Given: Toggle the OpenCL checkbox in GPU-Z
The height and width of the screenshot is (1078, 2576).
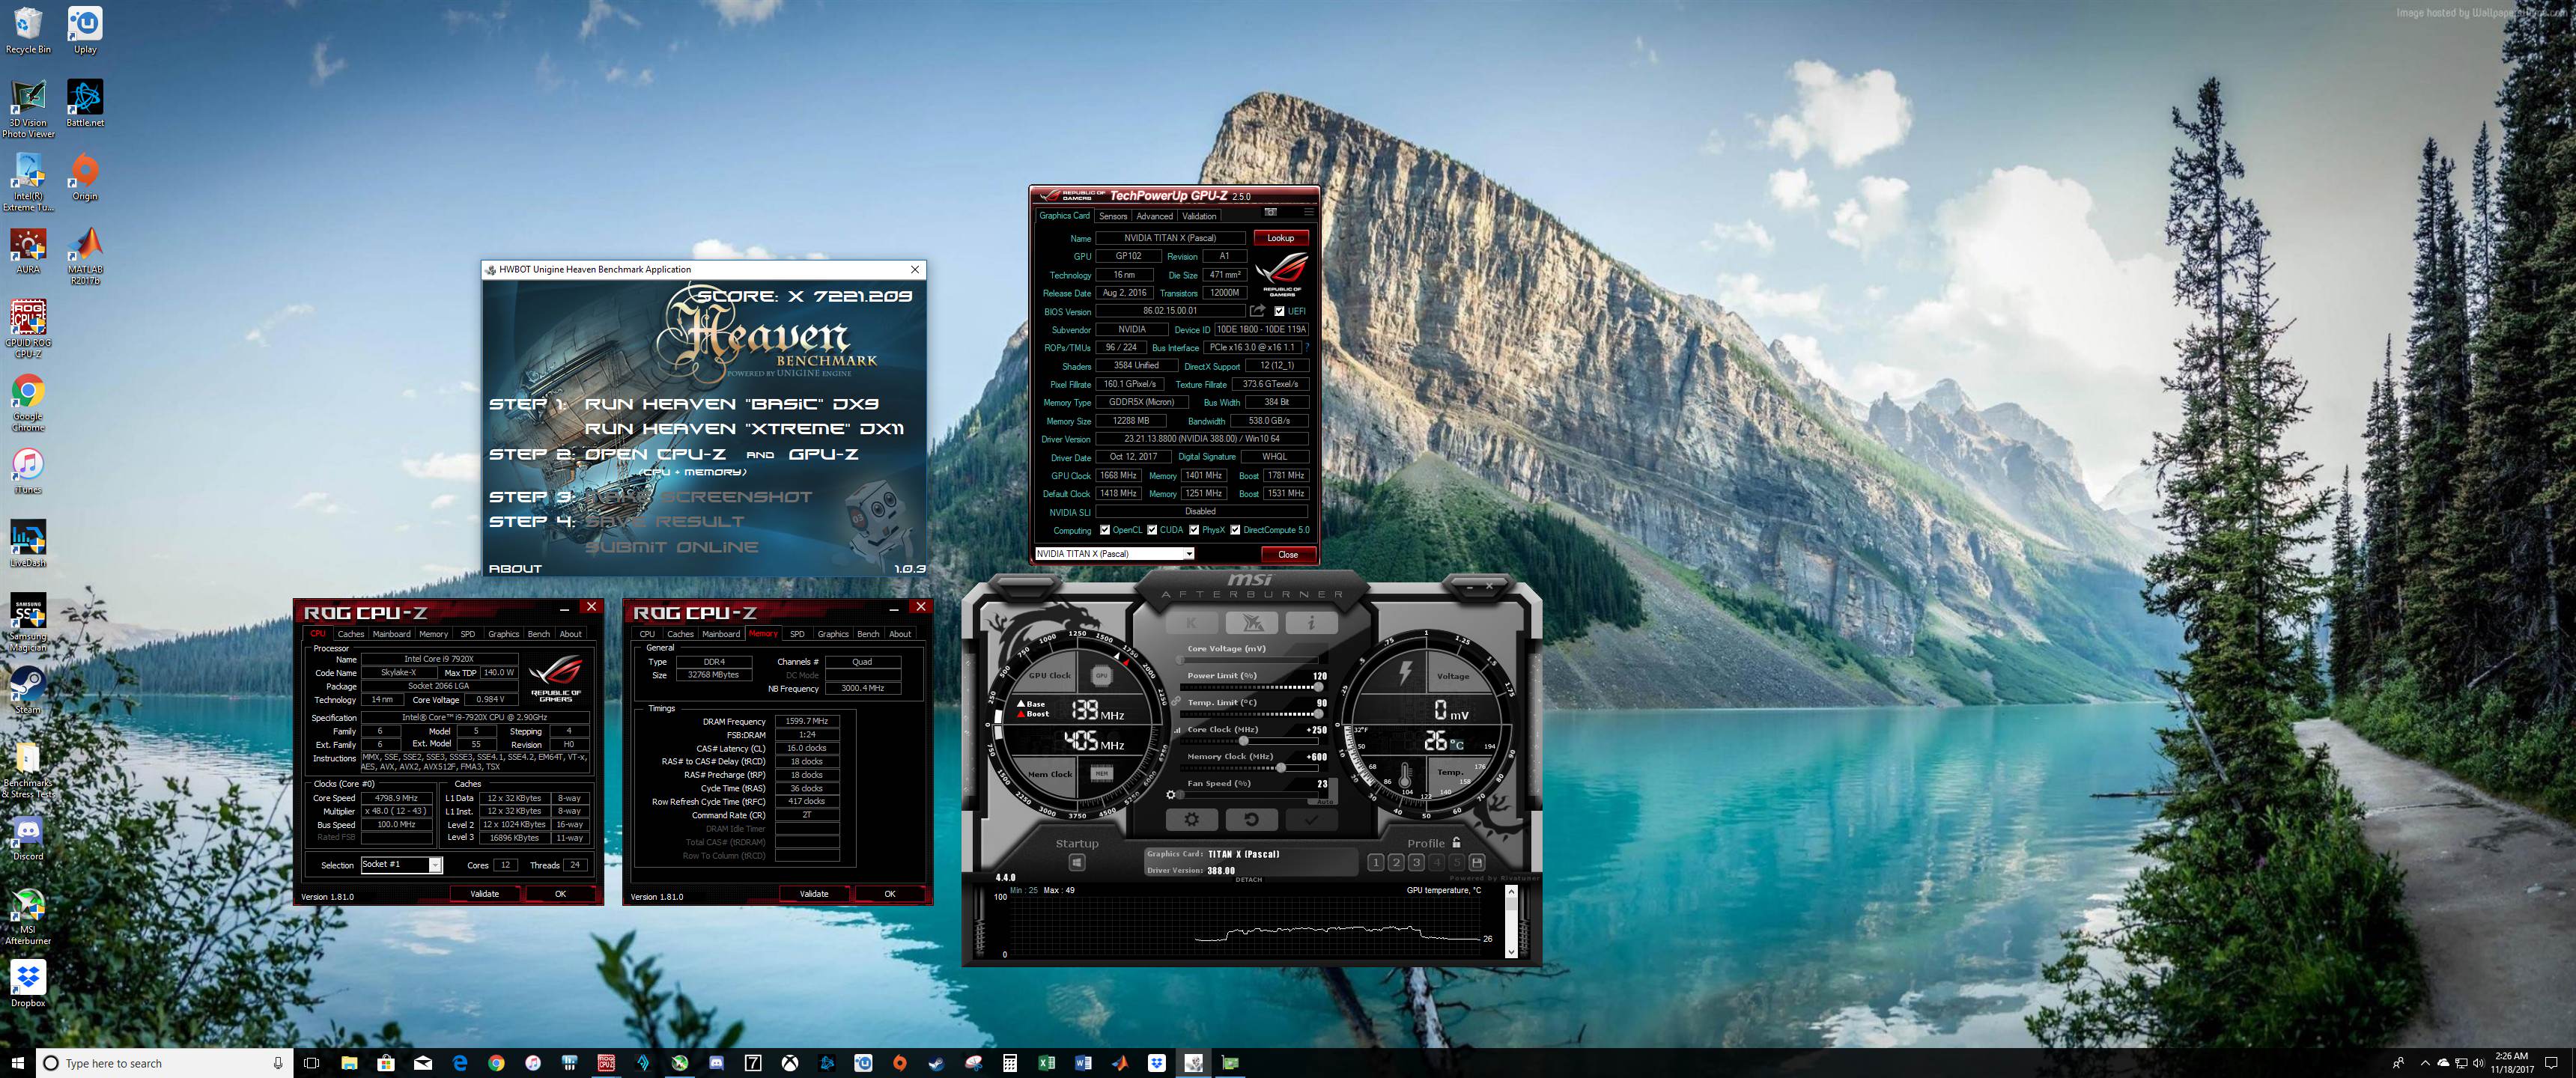Looking at the screenshot, I should [x=1104, y=530].
